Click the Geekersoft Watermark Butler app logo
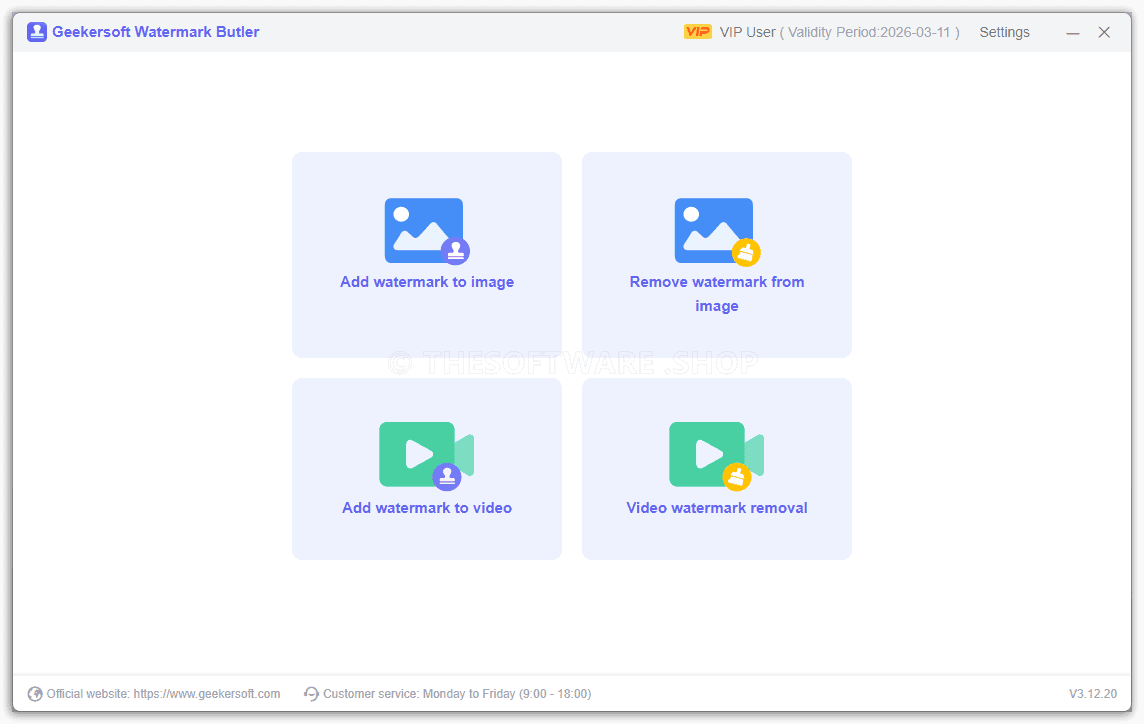1144x724 pixels. 36,32
